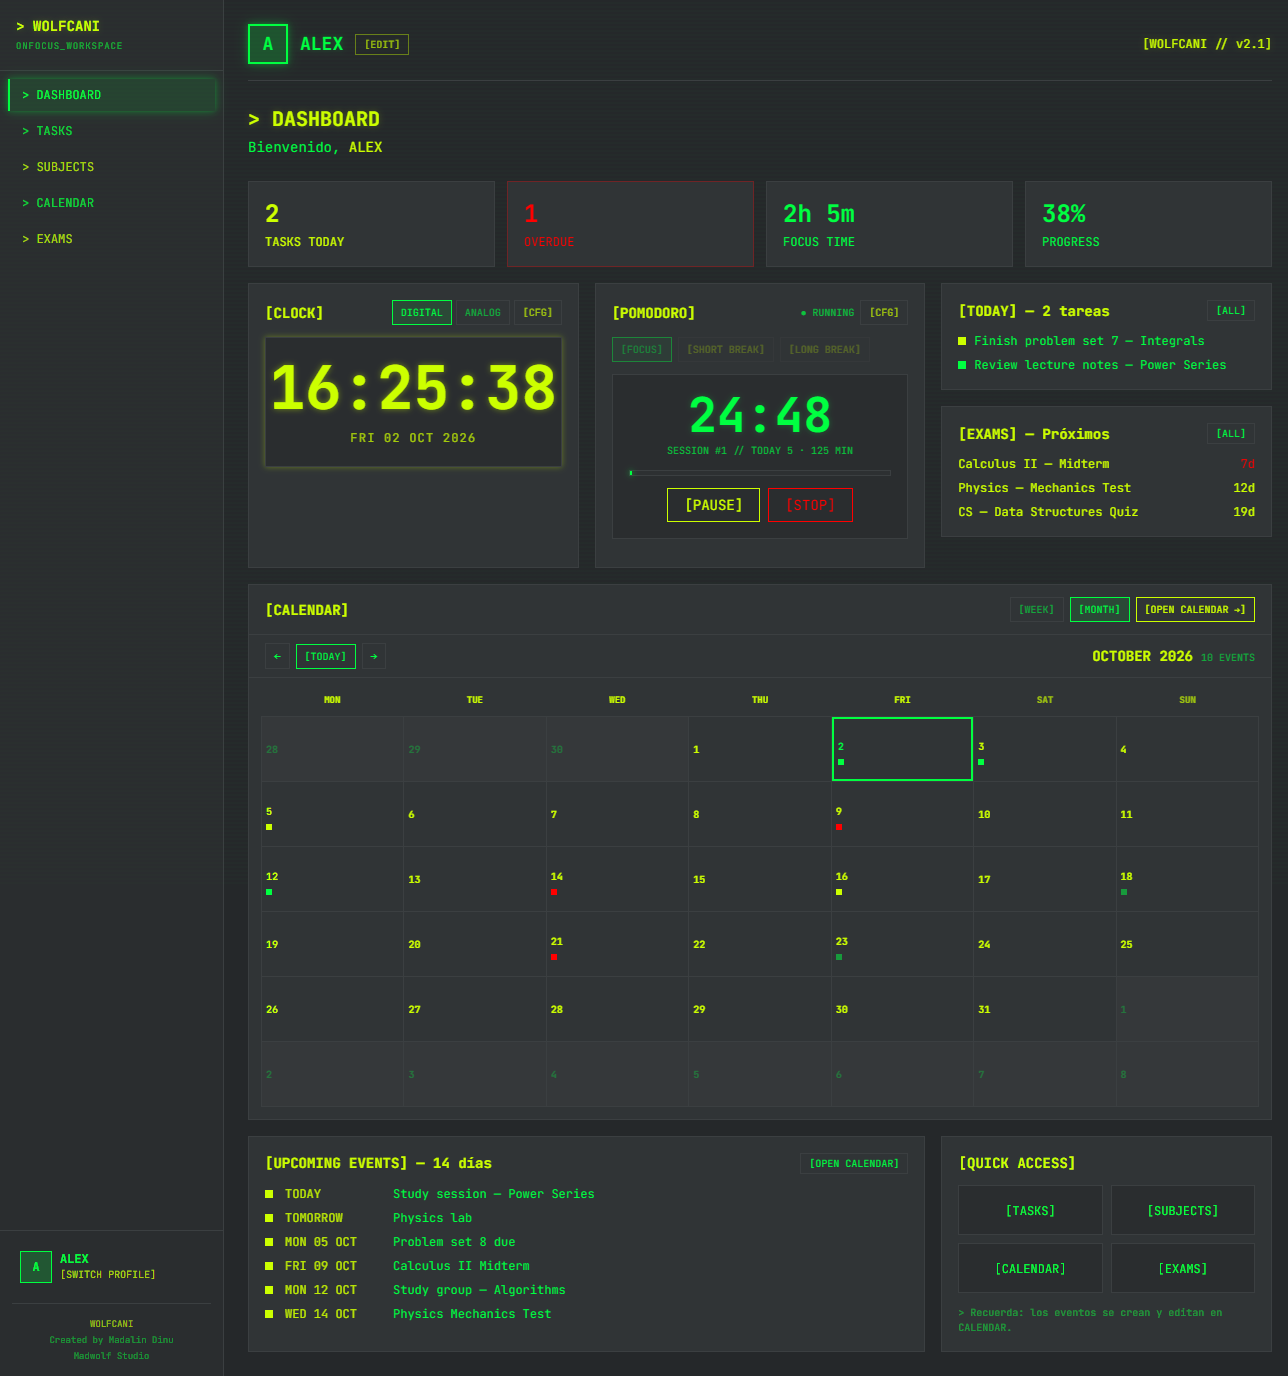Open Calendar from the calendar panel header
Screen dimensions: 1288x1376
(x=1195, y=609)
